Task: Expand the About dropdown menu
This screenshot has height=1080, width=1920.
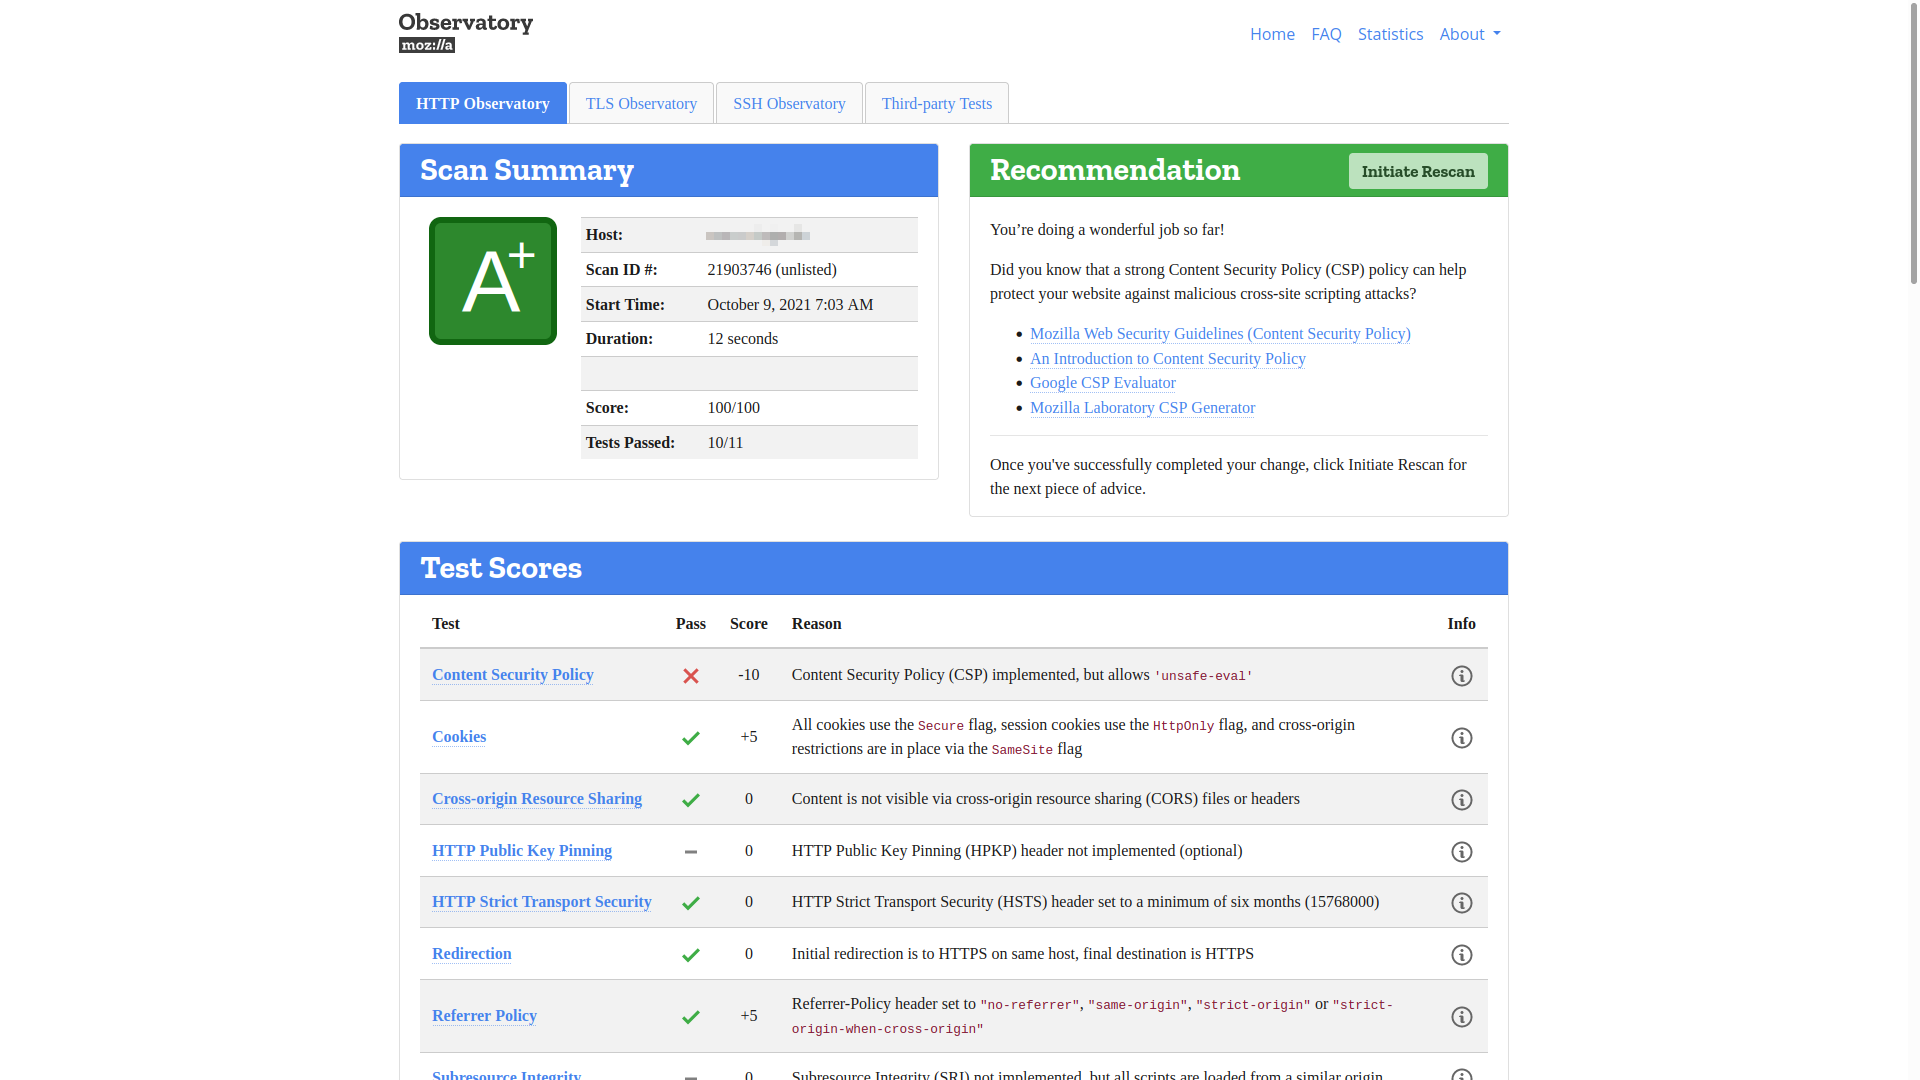Action: 1470,34
